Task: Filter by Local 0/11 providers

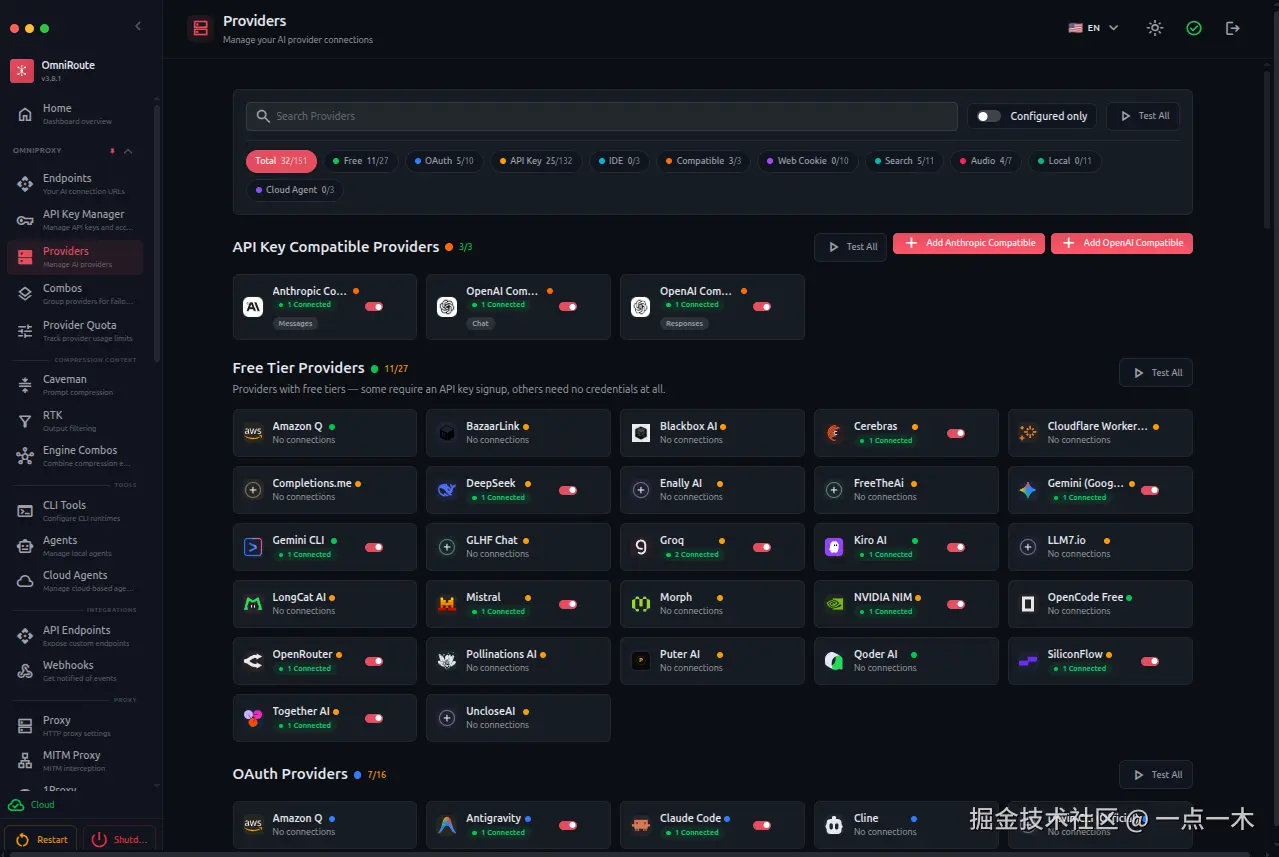Action: (1065, 161)
